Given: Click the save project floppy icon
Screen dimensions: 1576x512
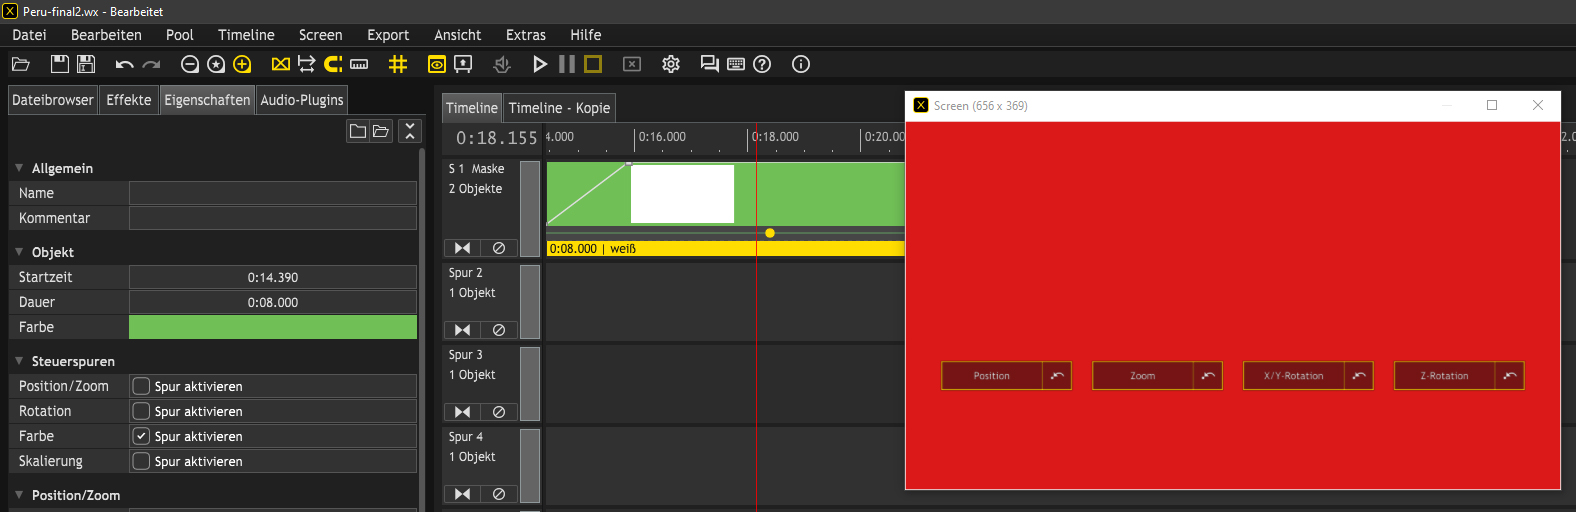Looking at the screenshot, I should pos(60,64).
